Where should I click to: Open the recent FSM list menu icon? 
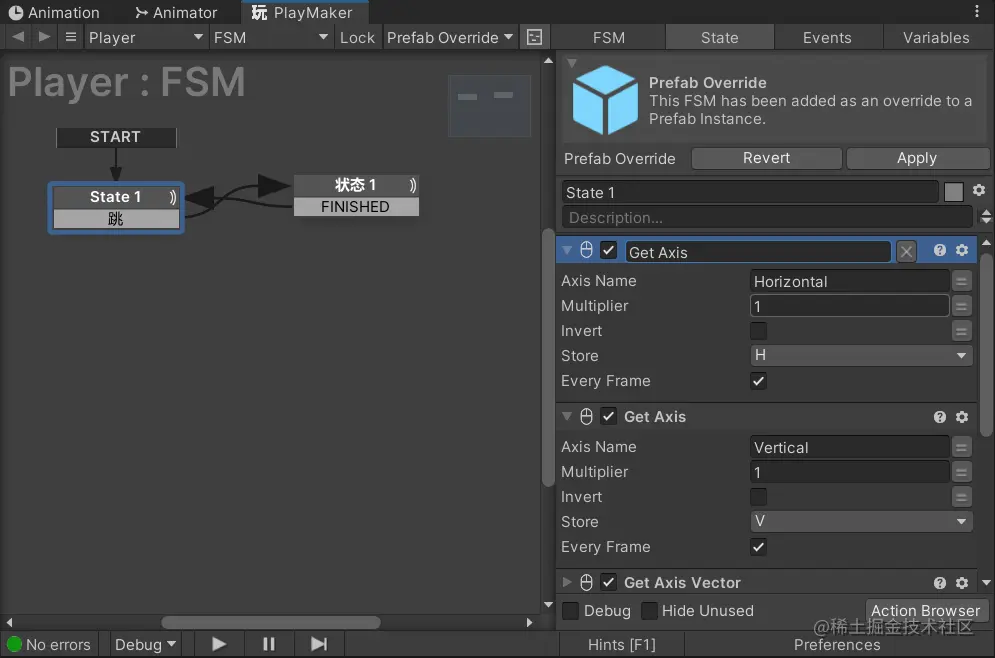pos(71,37)
